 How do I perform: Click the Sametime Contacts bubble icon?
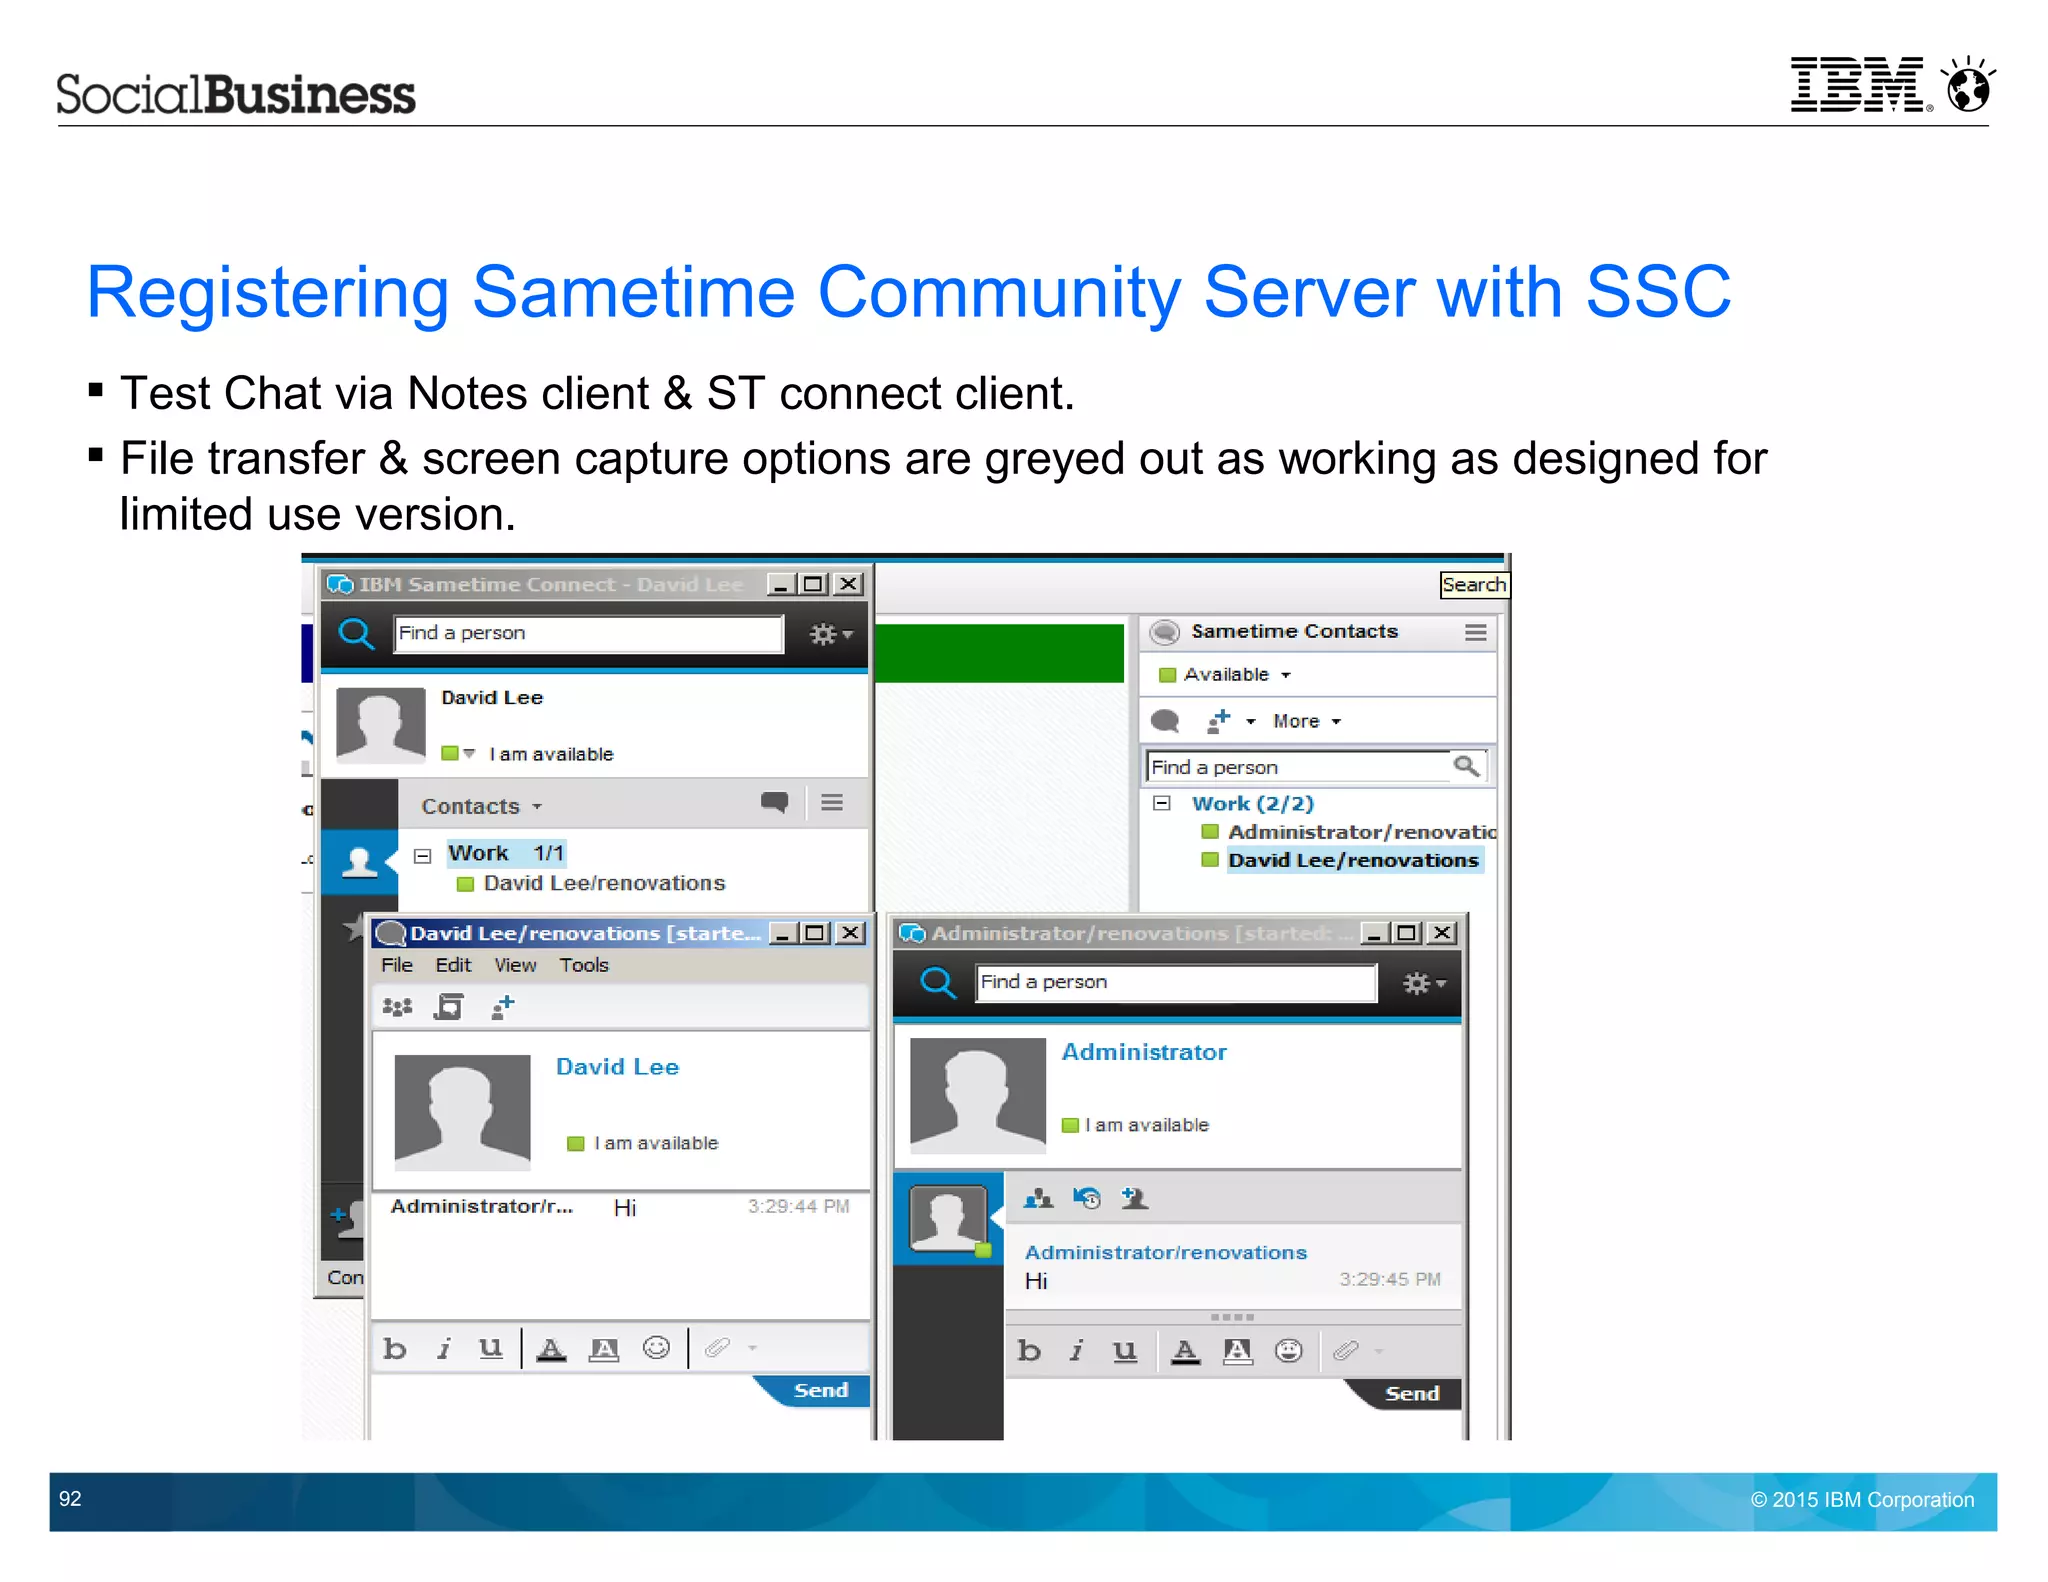point(1164,632)
